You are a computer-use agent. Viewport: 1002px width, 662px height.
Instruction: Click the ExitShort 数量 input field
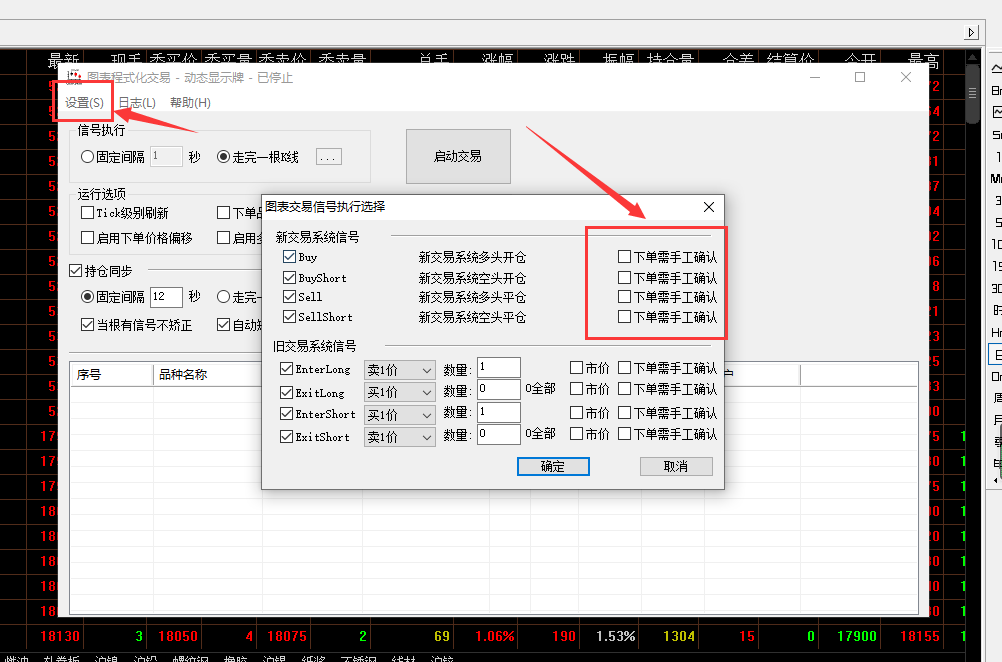click(498, 435)
